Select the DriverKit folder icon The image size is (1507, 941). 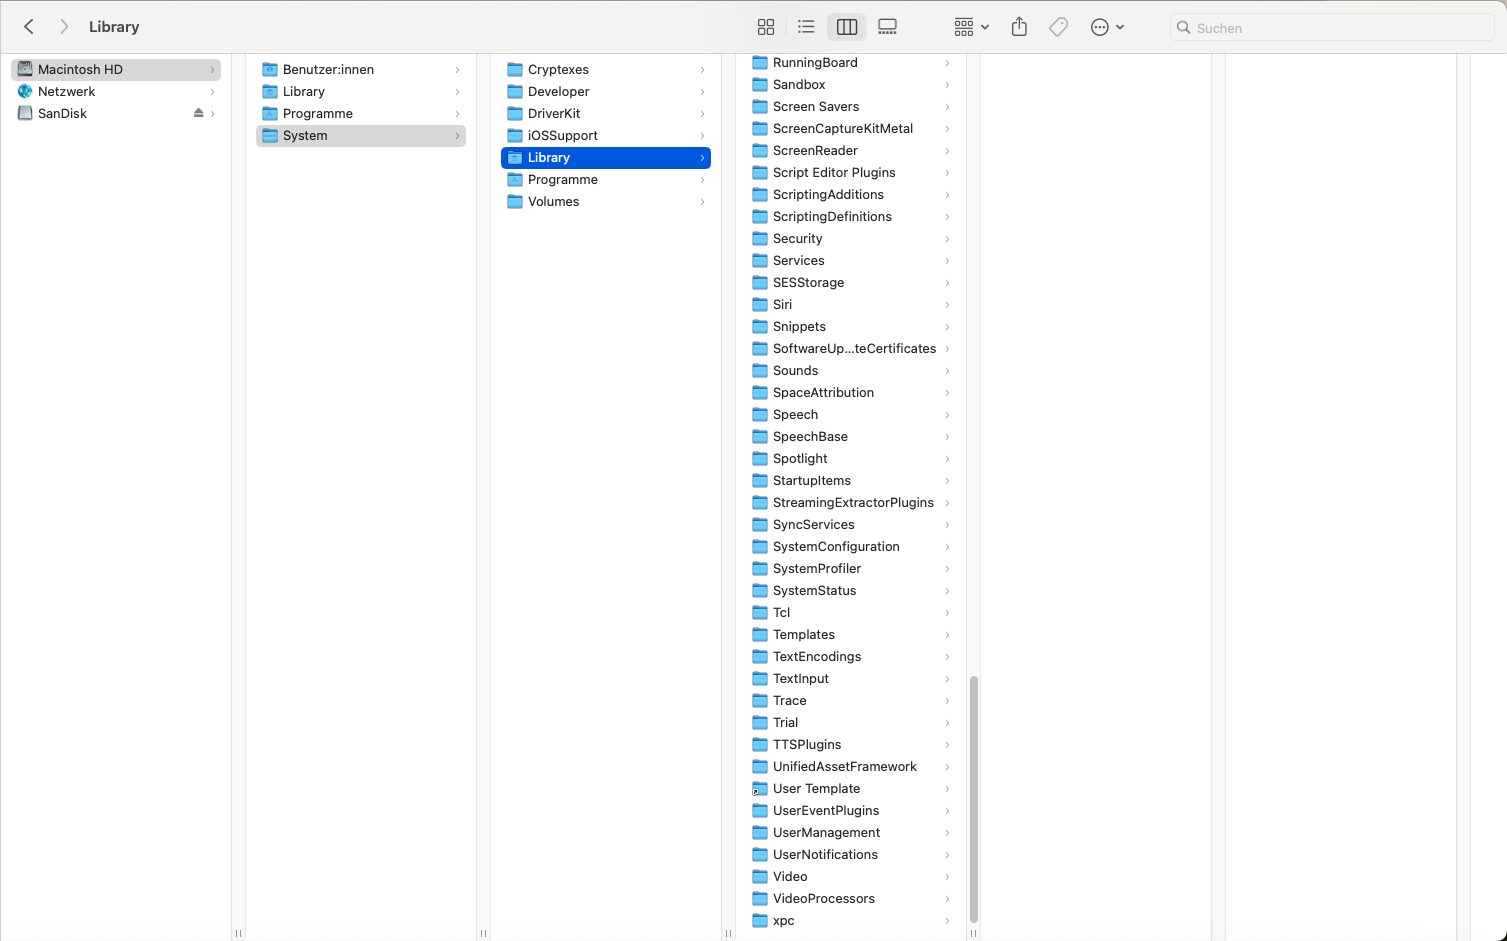tap(515, 113)
